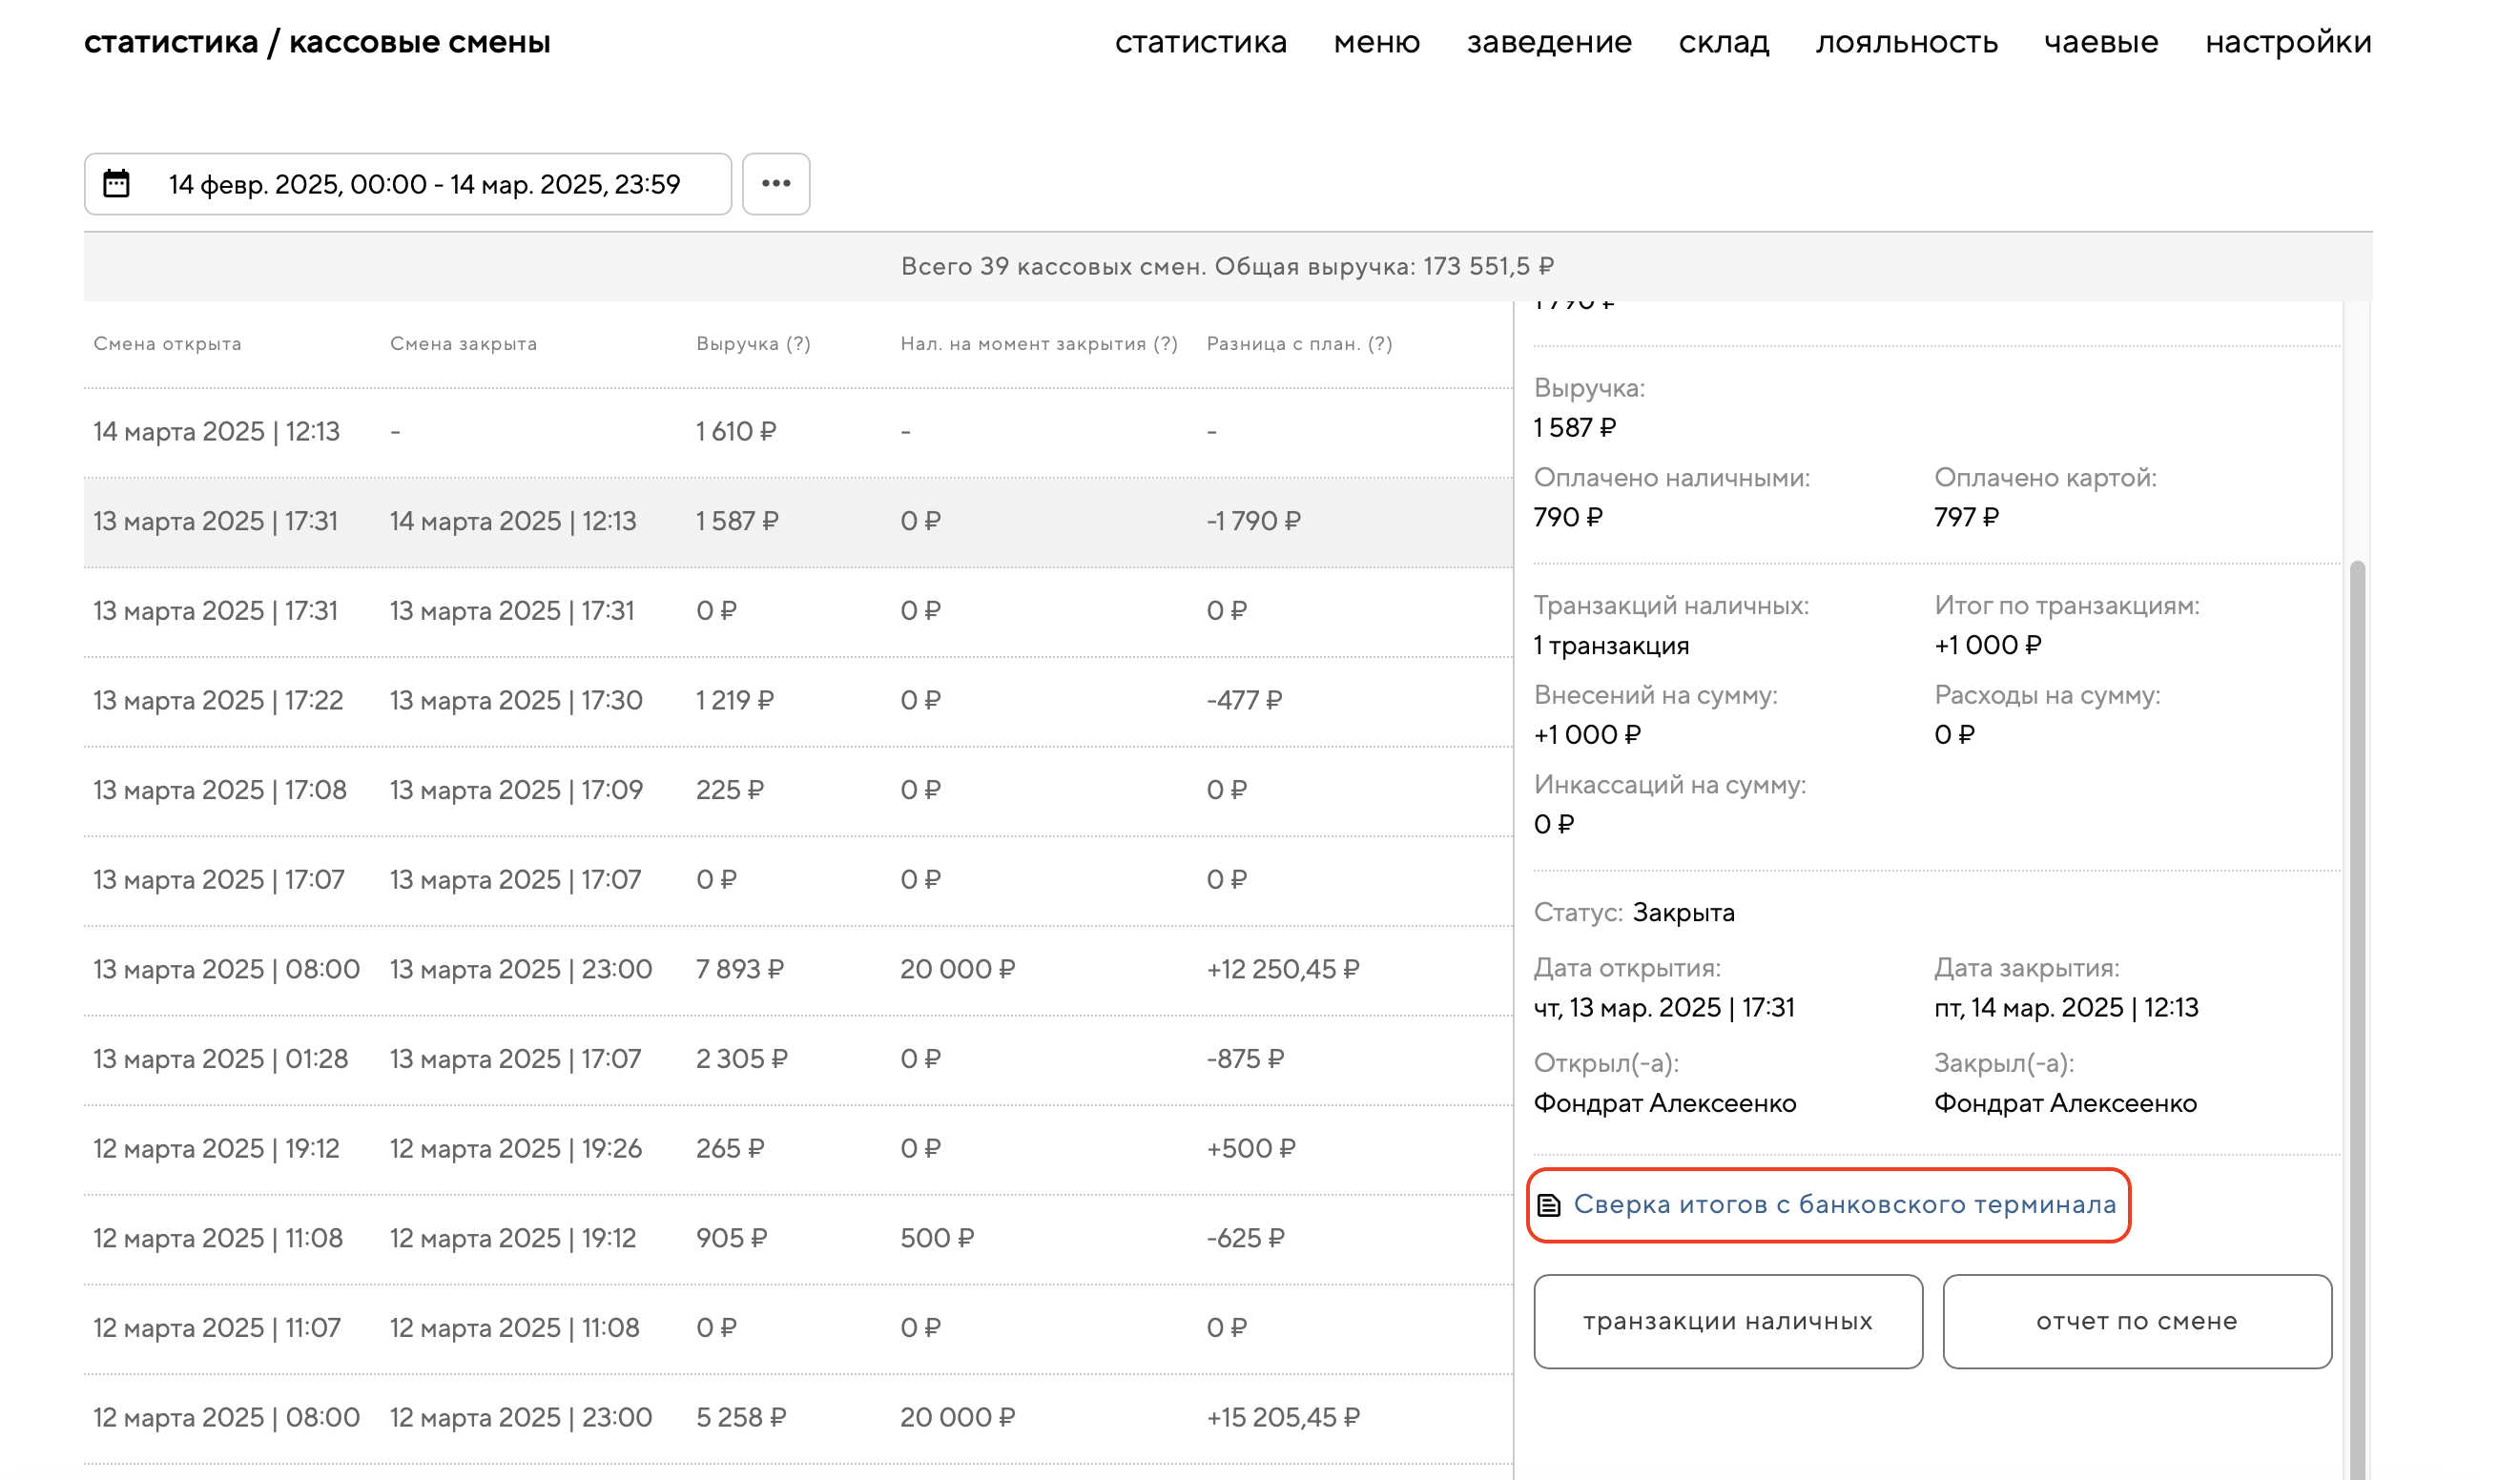Navigate to лояльность
2520x1480 pixels.
(x=1906, y=42)
